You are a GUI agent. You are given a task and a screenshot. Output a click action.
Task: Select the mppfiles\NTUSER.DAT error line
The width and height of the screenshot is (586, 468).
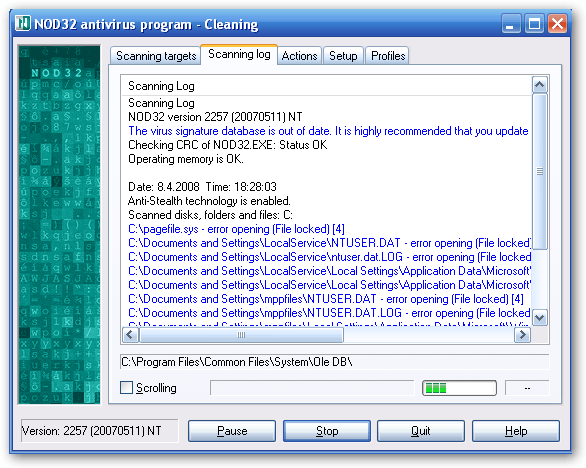(326, 299)
